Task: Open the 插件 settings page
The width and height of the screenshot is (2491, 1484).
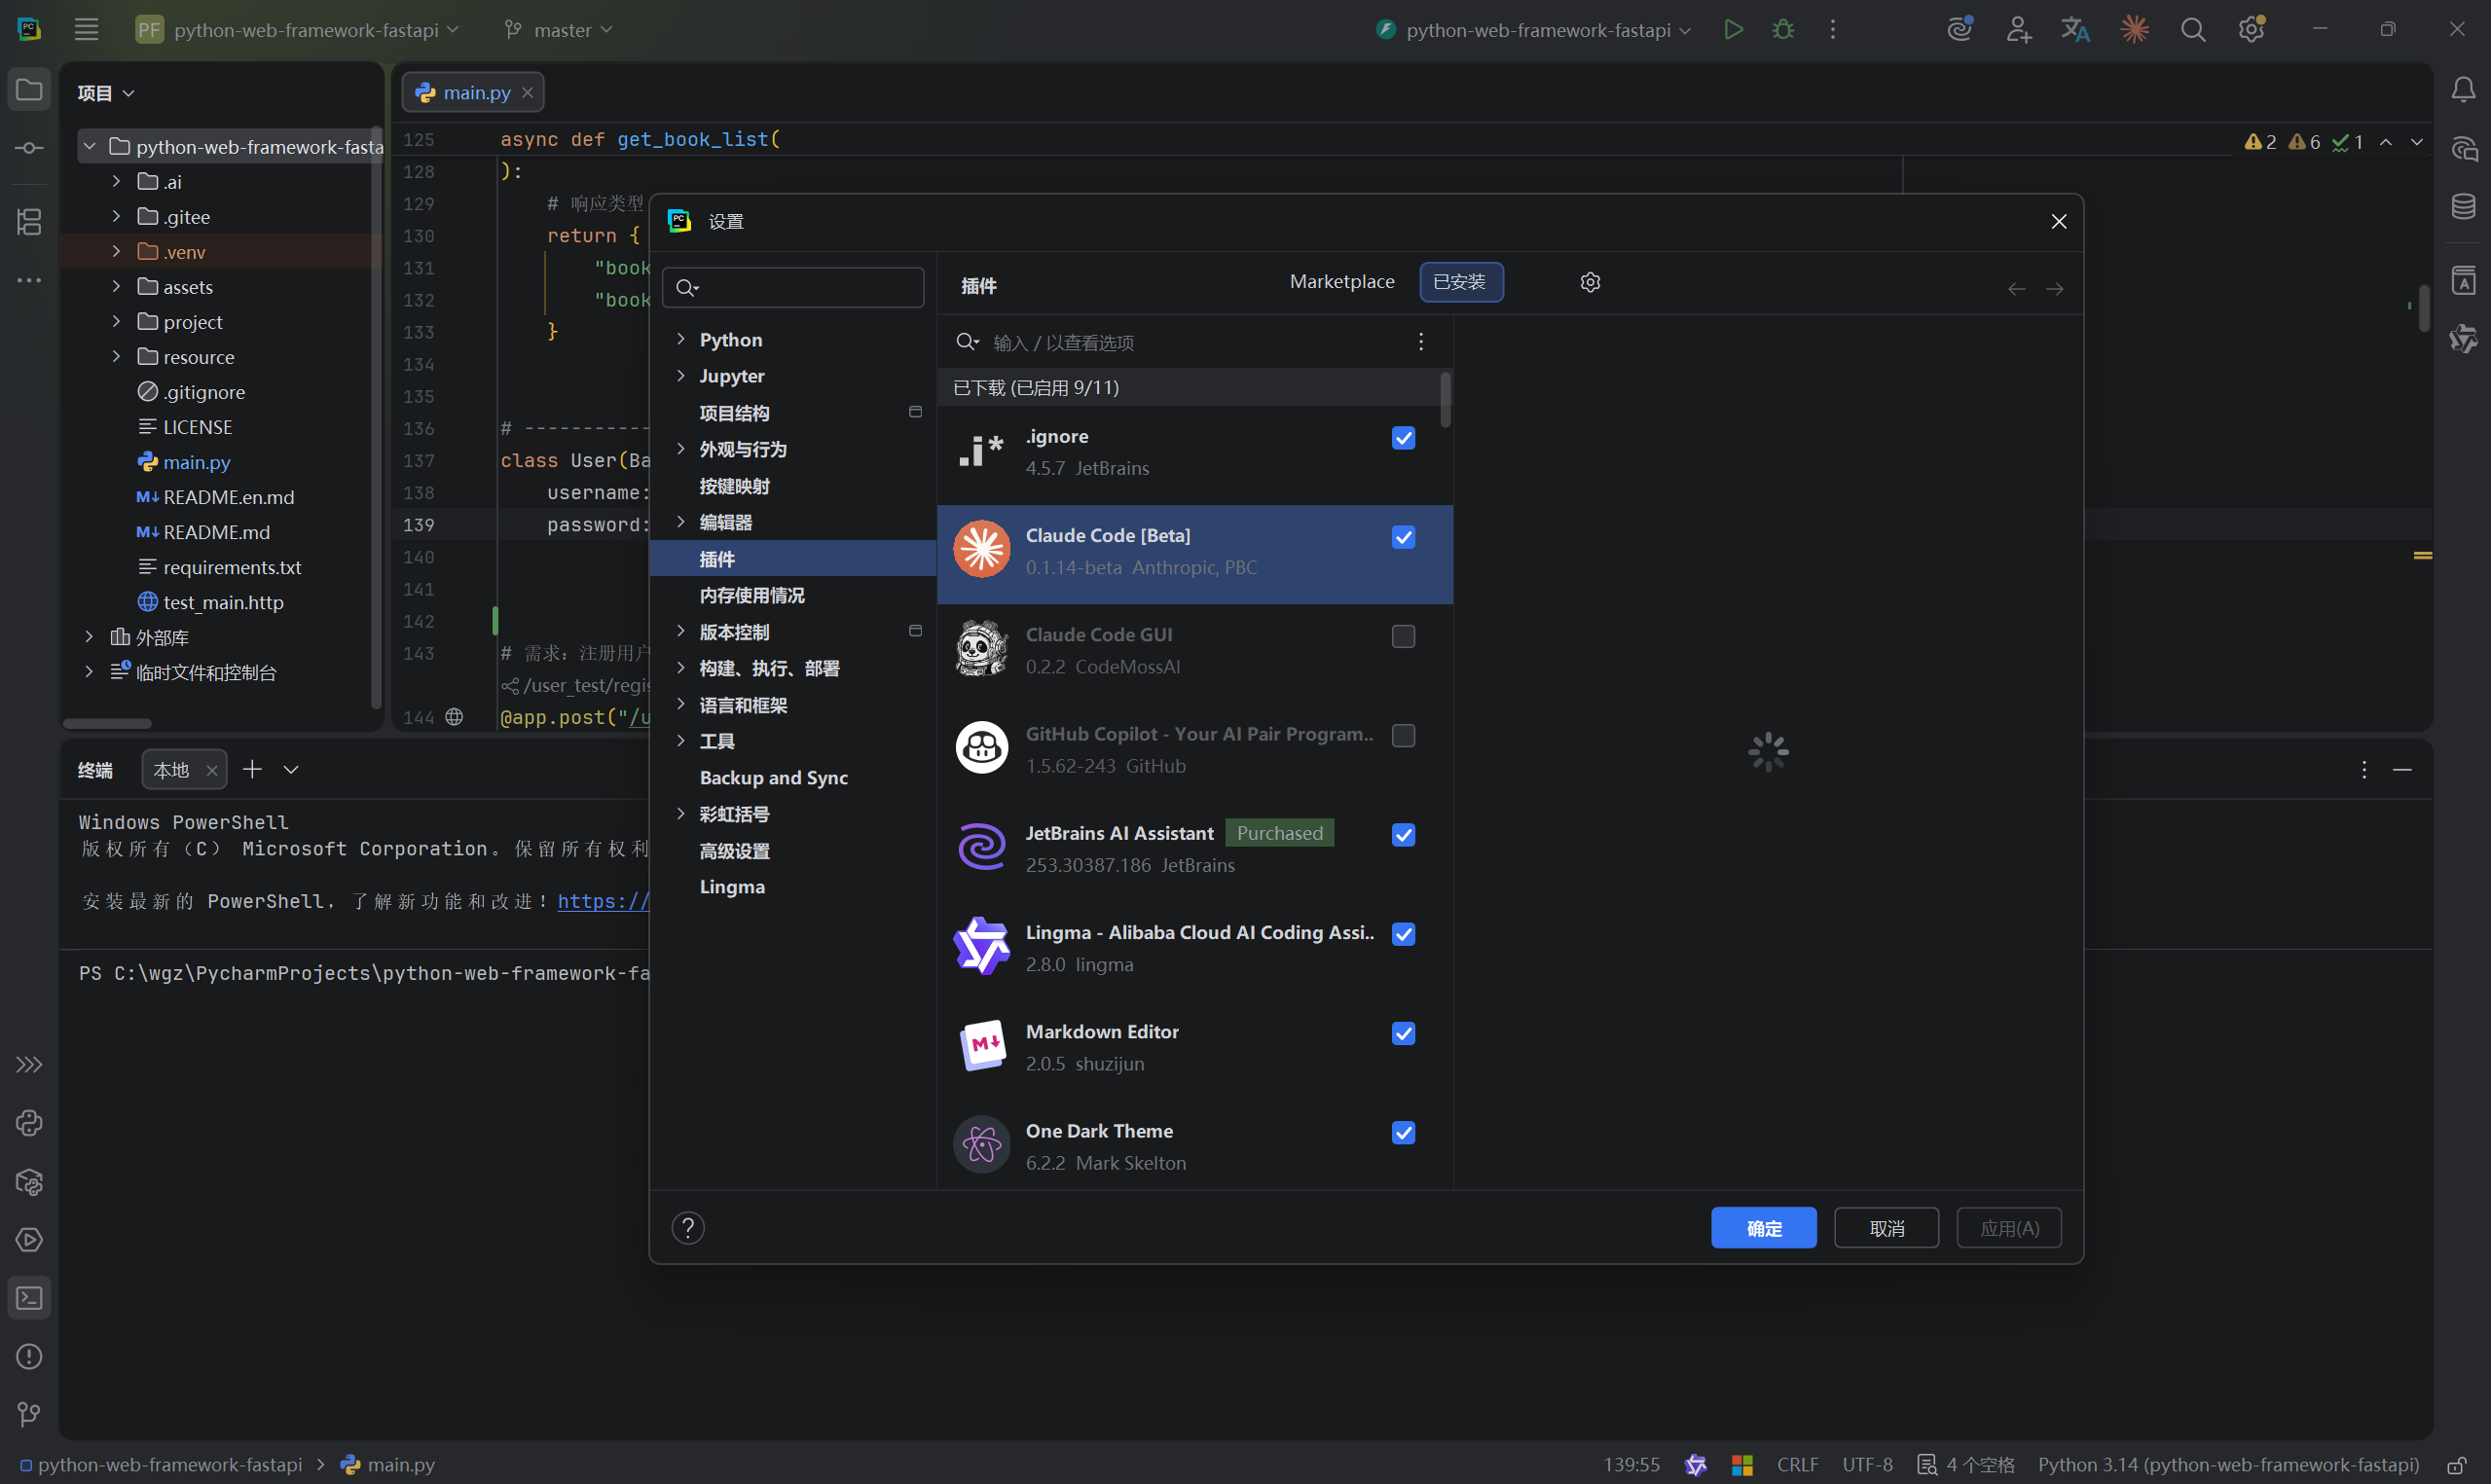Action: [792, 559]
